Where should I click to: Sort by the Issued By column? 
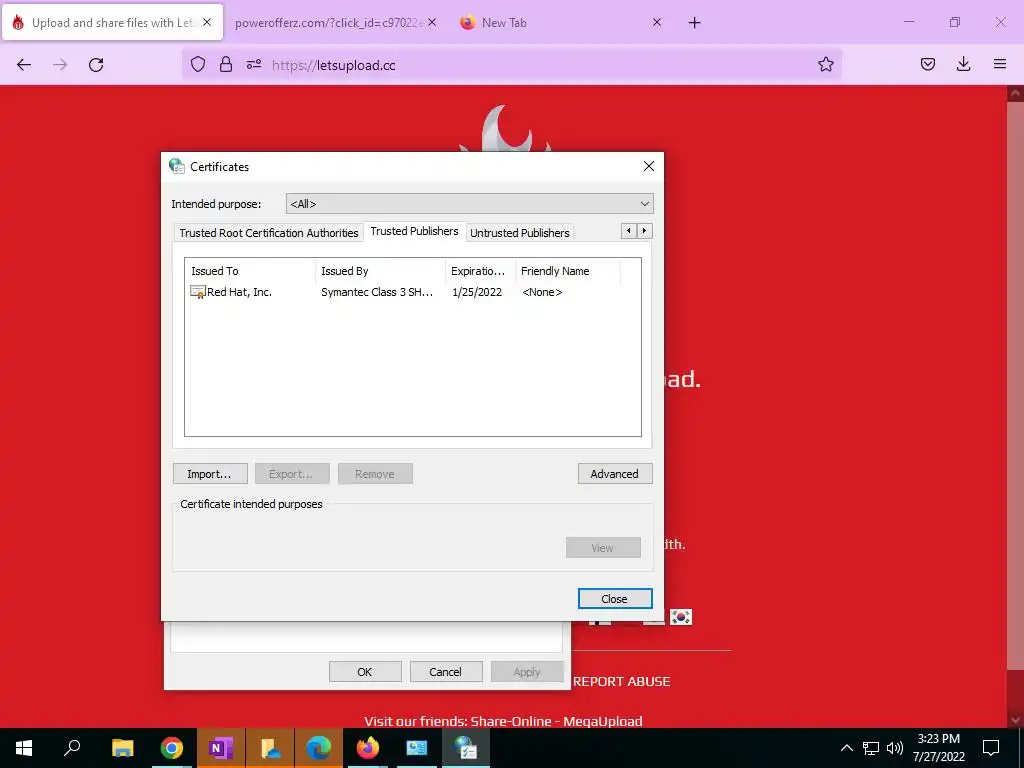coord(380,271)
